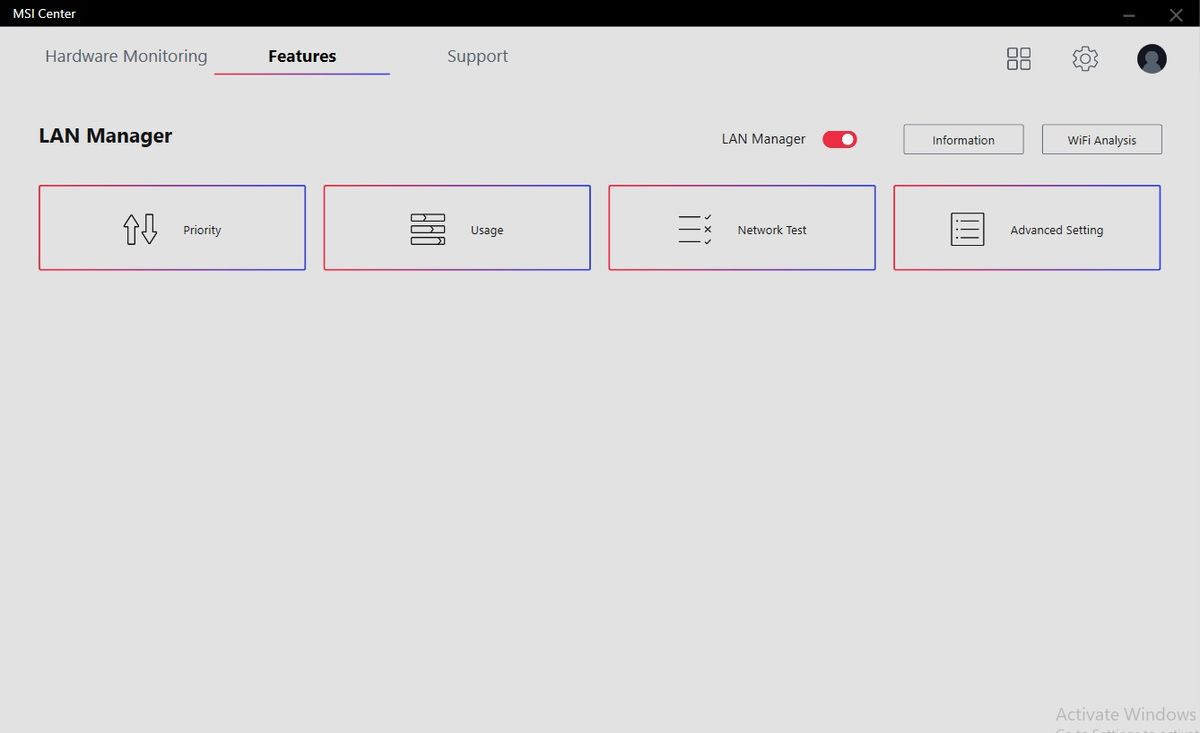Open the Usage tile label
Screen dimensions: 1200x733
(487, 230)
